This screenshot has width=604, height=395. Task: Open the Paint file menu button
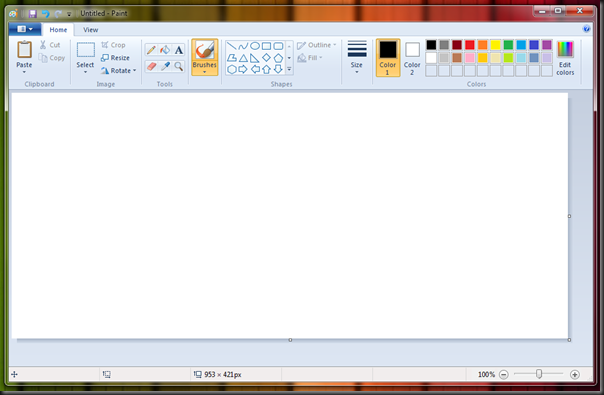25,29
